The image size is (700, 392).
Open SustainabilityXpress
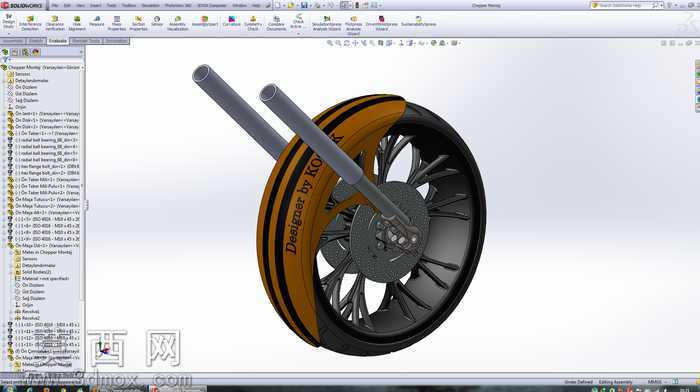418,21
